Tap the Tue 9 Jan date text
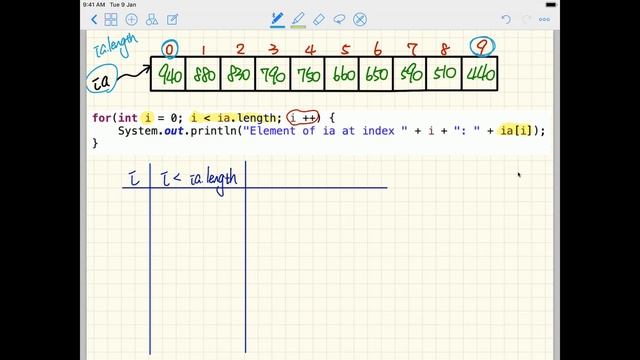The height and width of the screenshot is (360, 640). (123, 4)
